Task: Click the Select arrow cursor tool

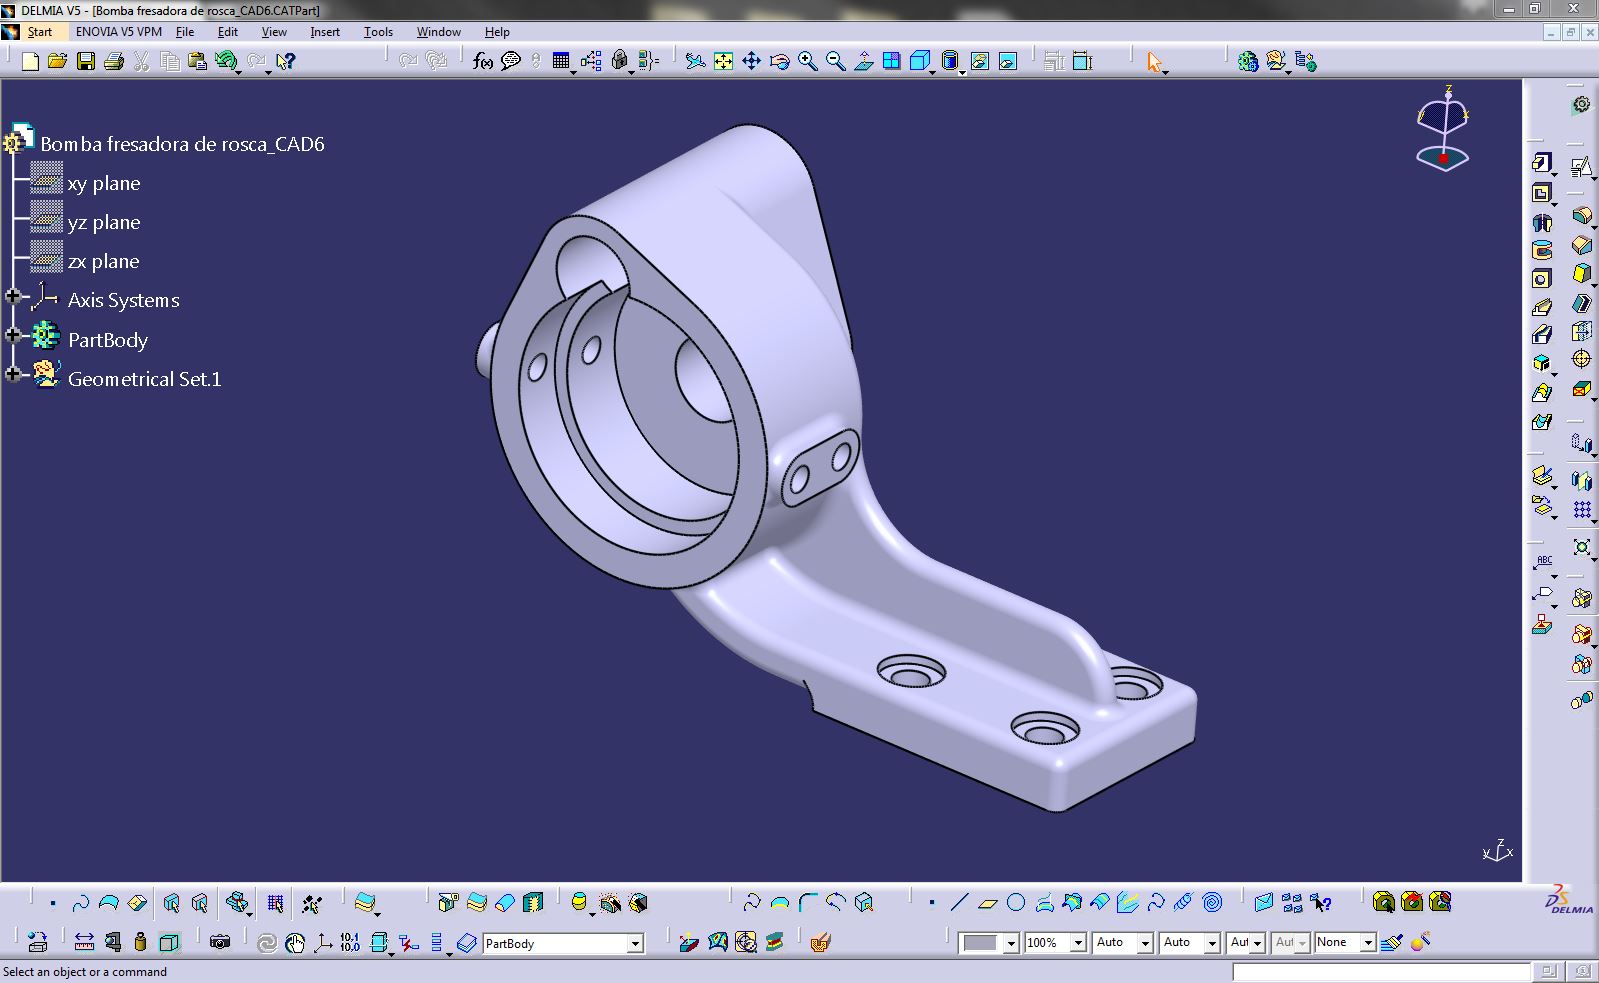Action: [1155, 62]
